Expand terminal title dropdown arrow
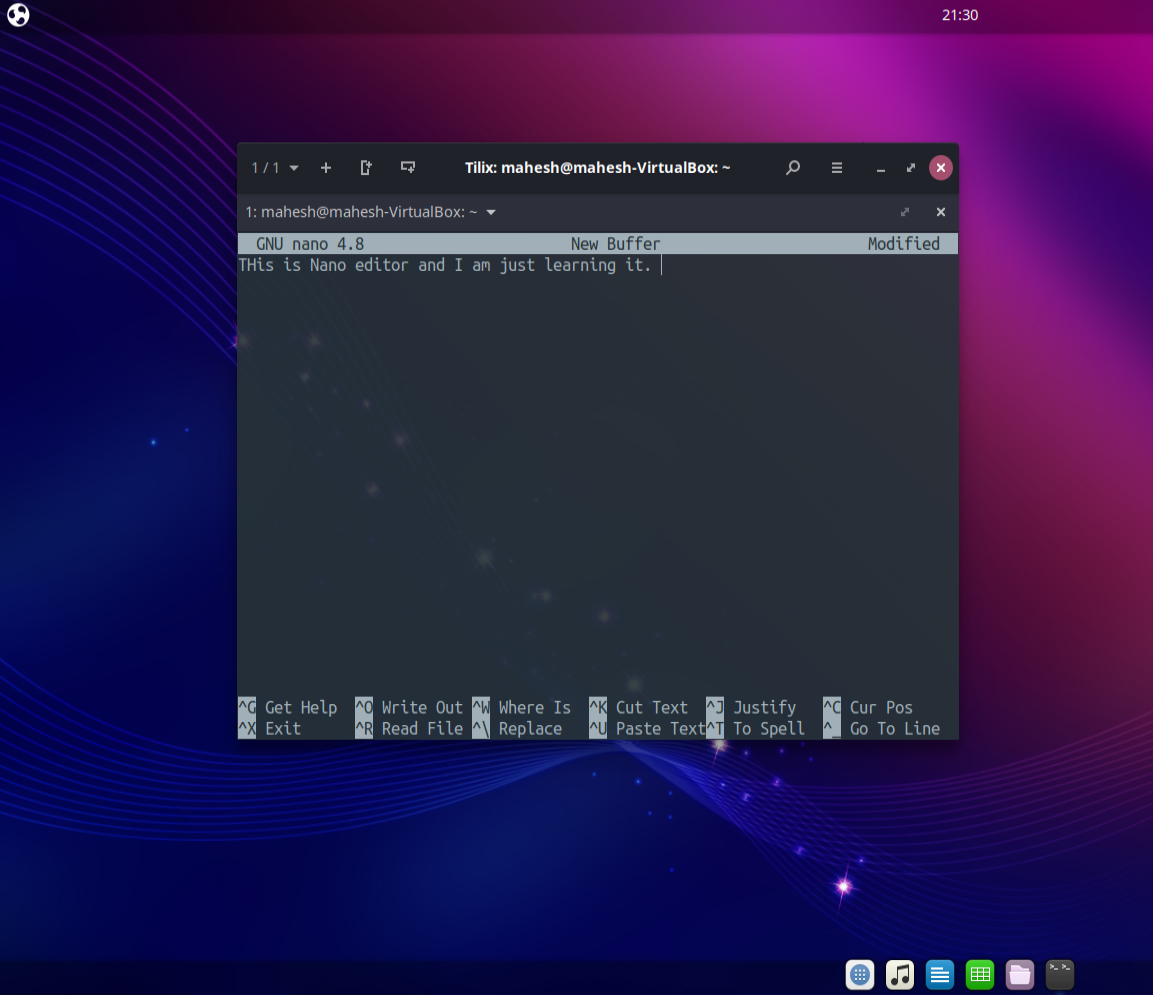Viewport: 1153px width, 995px height. tap(491, 213)
